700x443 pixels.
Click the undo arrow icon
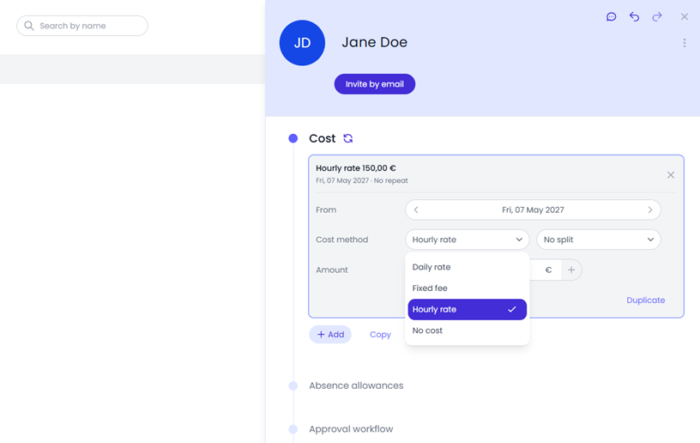pos(634,17)
